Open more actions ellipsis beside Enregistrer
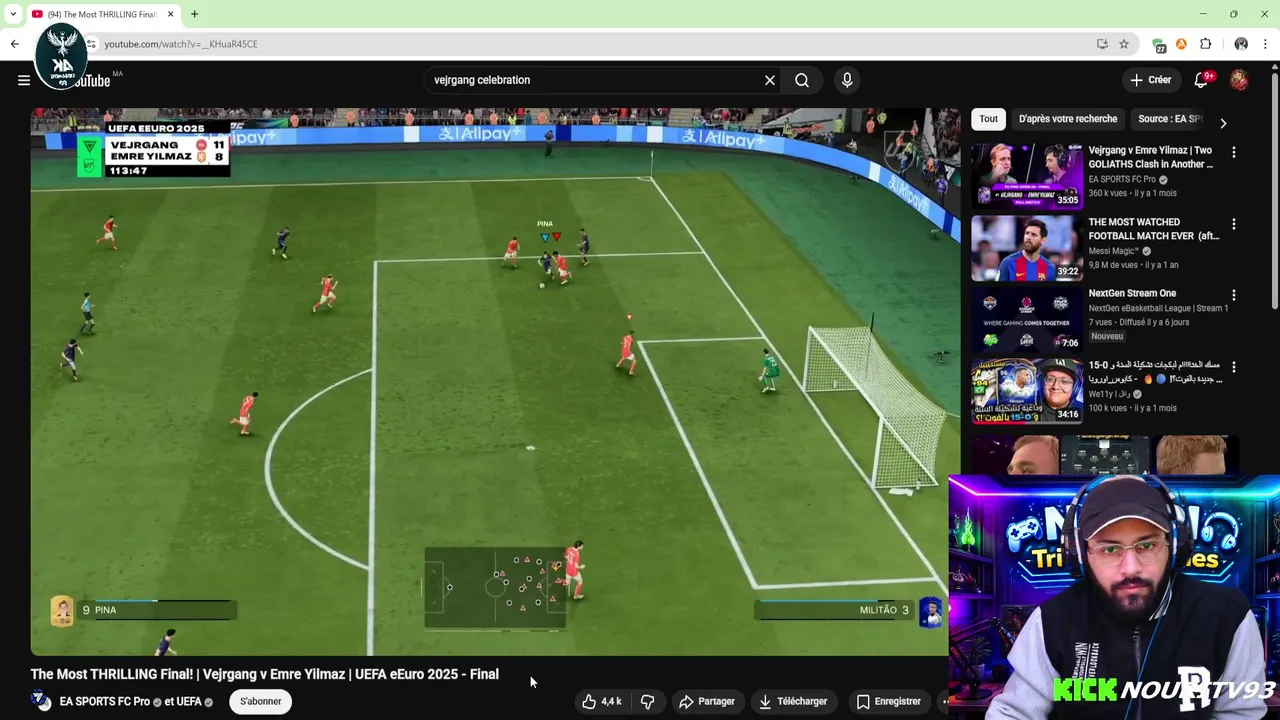 944,701
